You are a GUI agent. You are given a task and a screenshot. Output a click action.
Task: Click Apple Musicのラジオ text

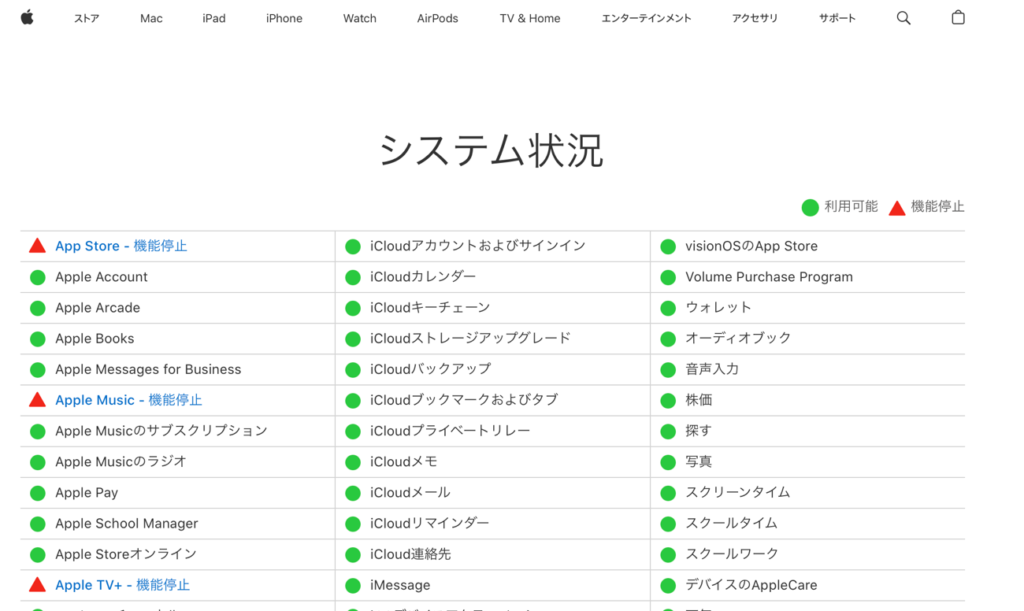pyautogui.click(x=121, y=462)
